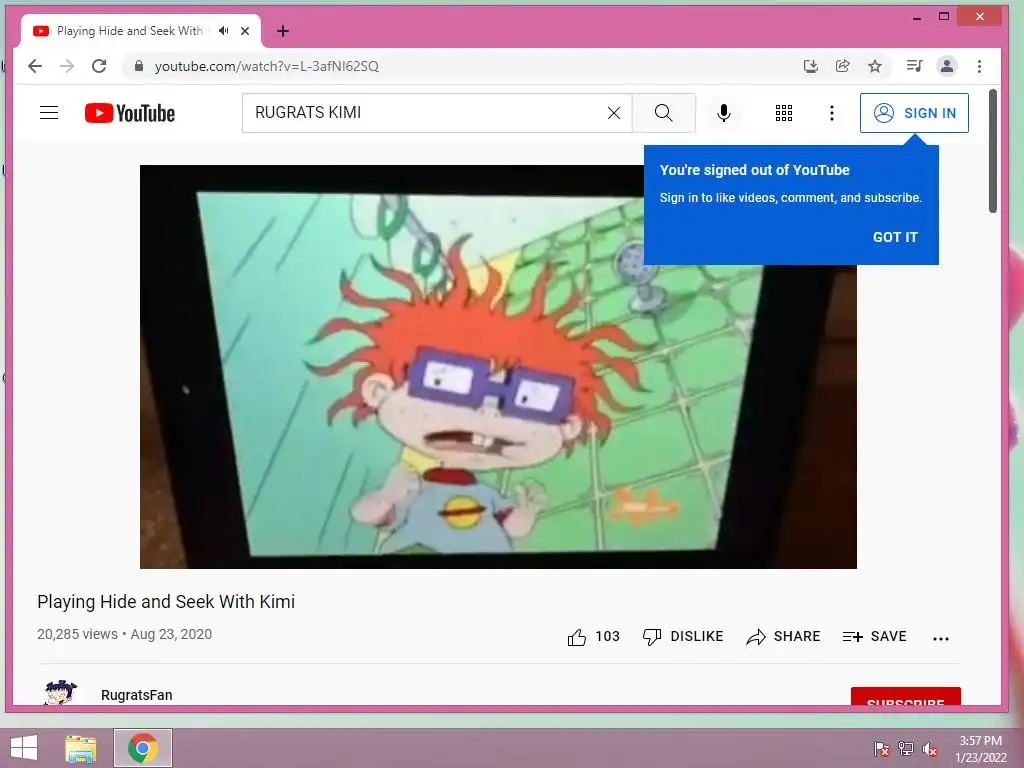Save the video to a playlist
Image resolution: width=1024 pixels, height=768 pixels.
tap(874, 637)
